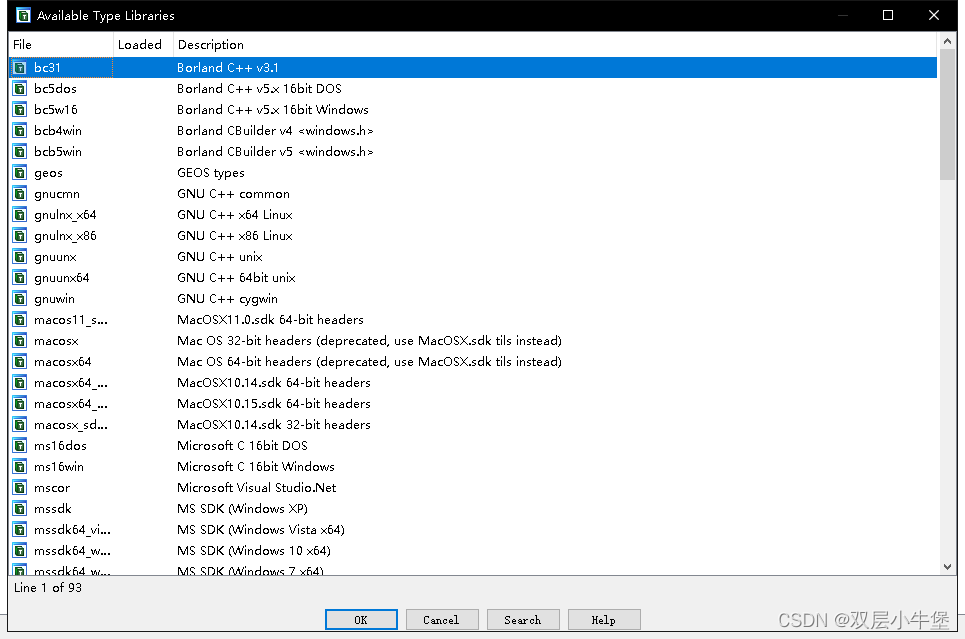Click the Available Type Libraries title icon
The height and width of the screenshot is (639, 965).
tap(23, 15)
